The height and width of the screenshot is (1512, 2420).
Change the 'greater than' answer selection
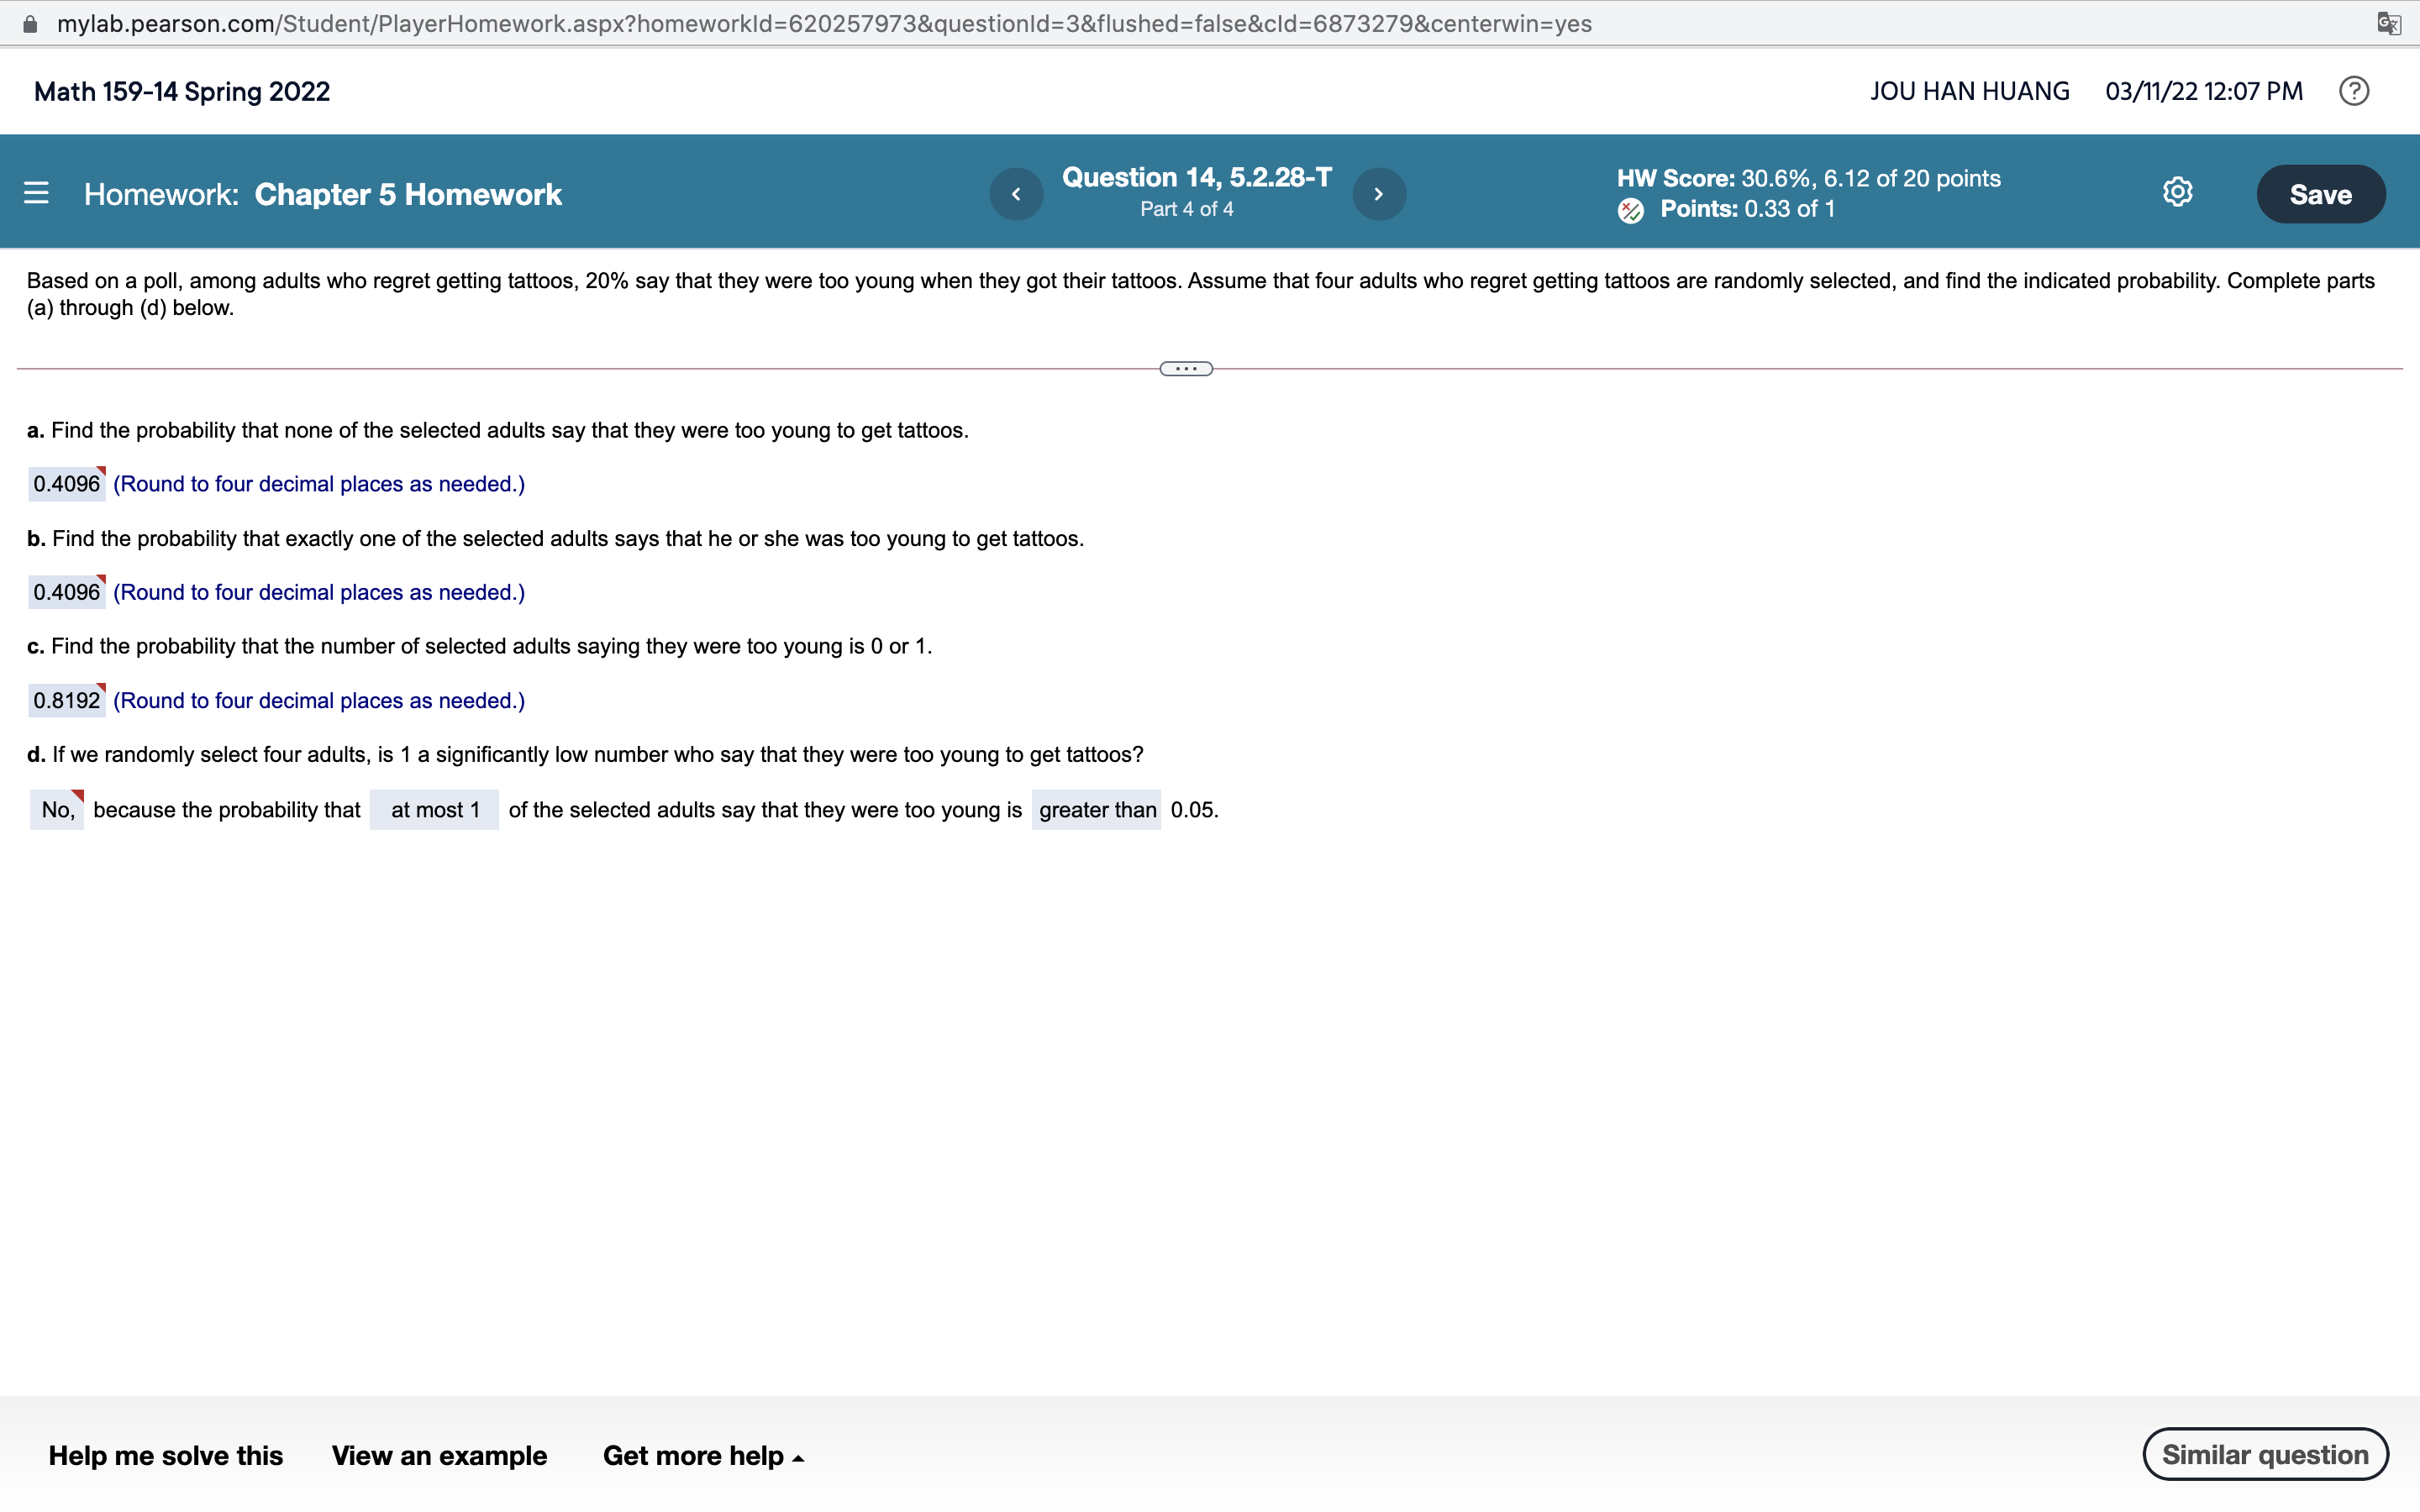(1096, 809)
